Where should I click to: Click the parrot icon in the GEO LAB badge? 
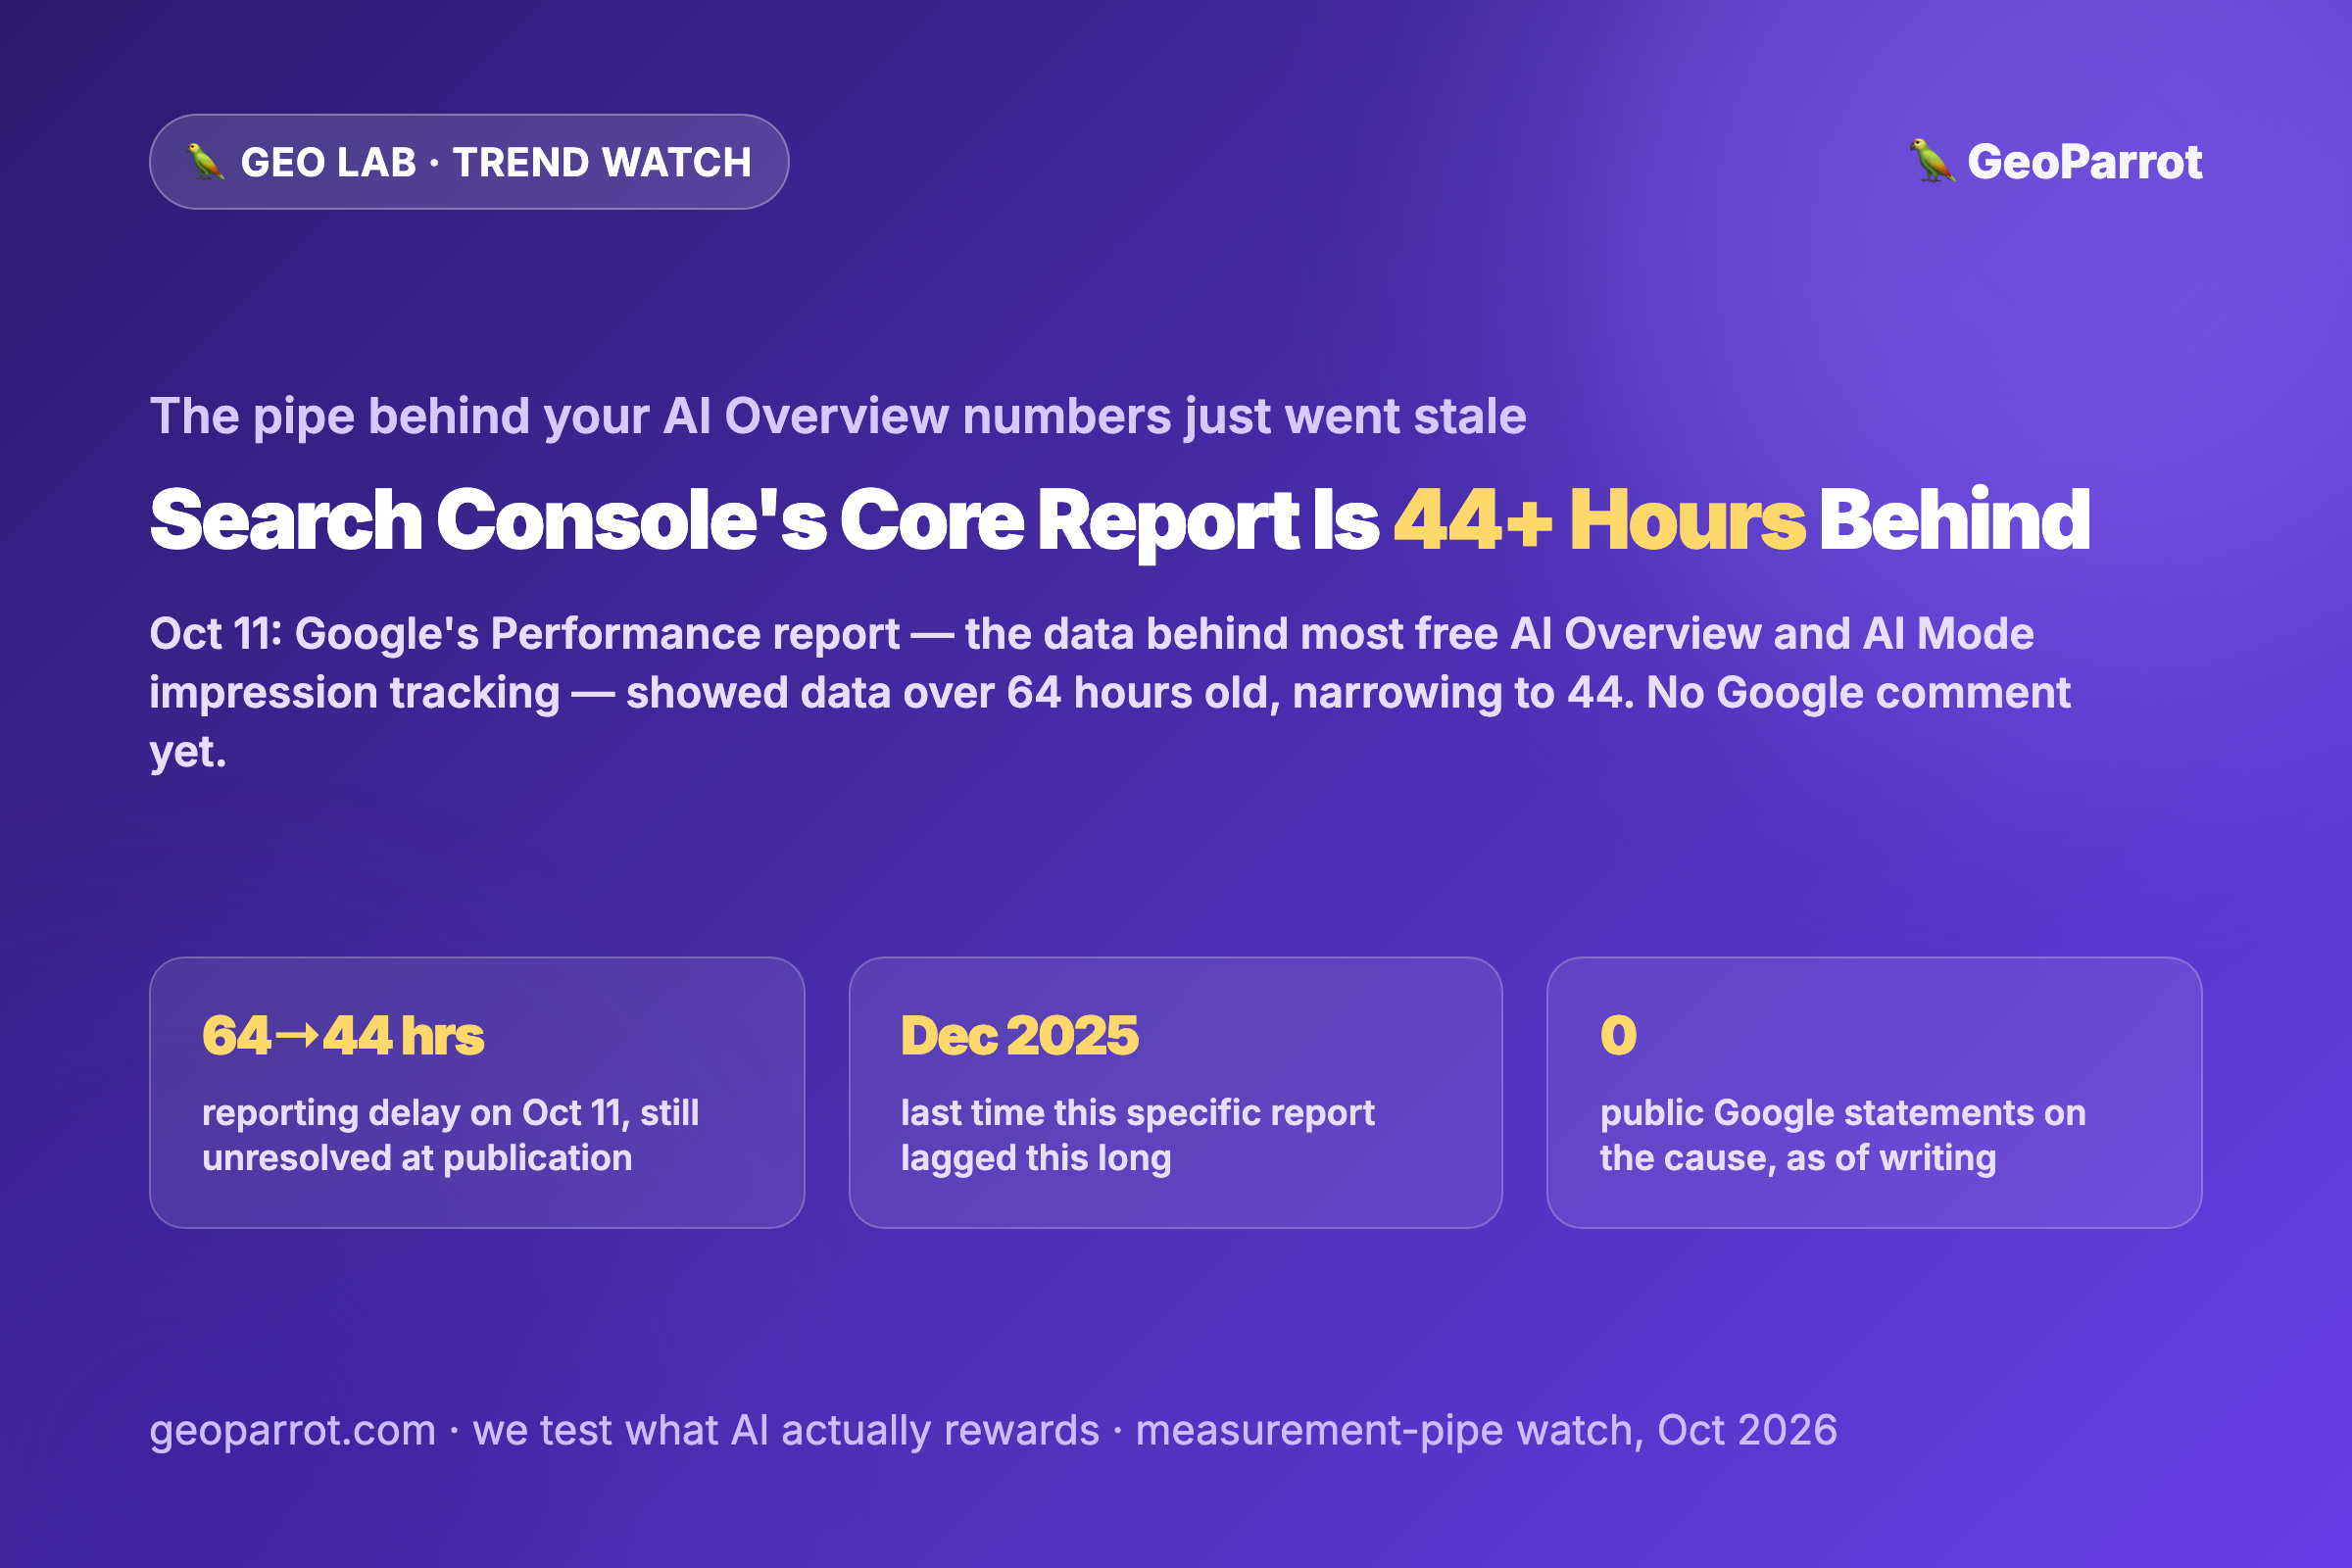point(206,162)
